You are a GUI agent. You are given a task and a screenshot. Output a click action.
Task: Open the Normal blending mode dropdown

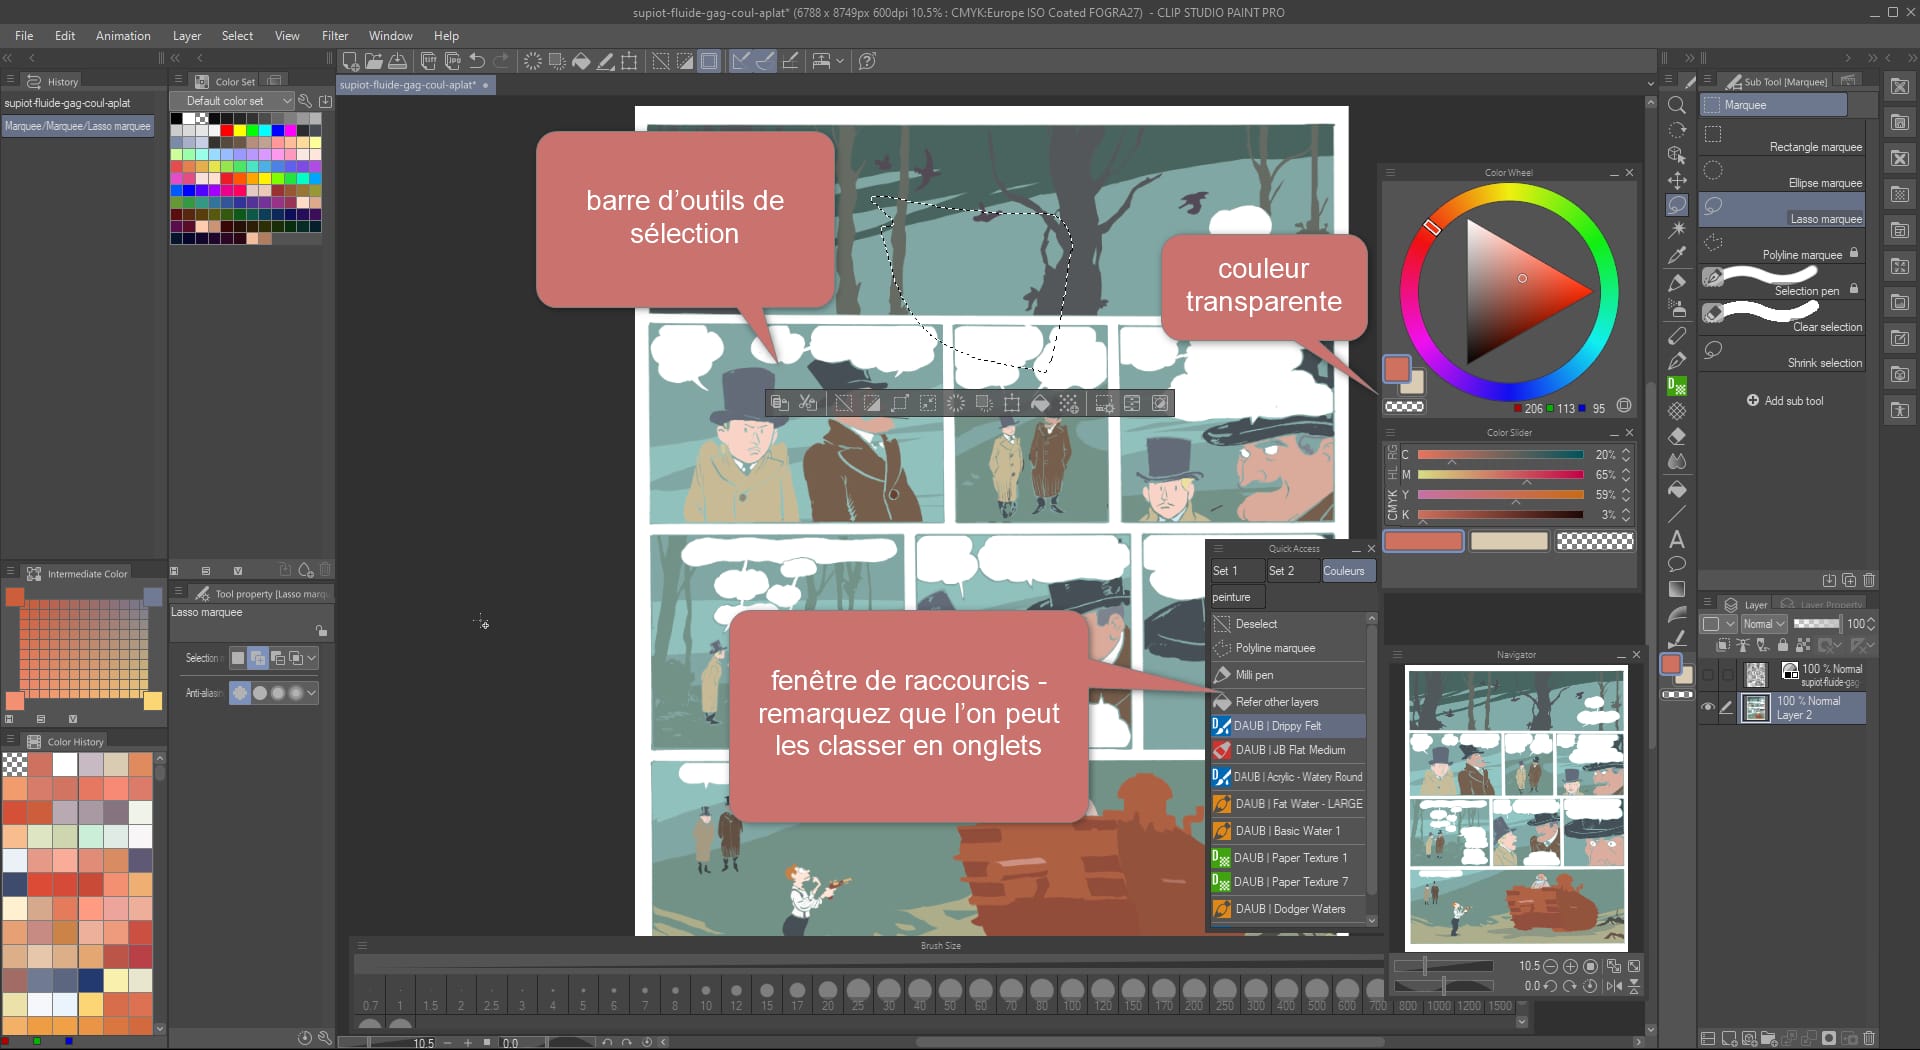point(1763,624)
